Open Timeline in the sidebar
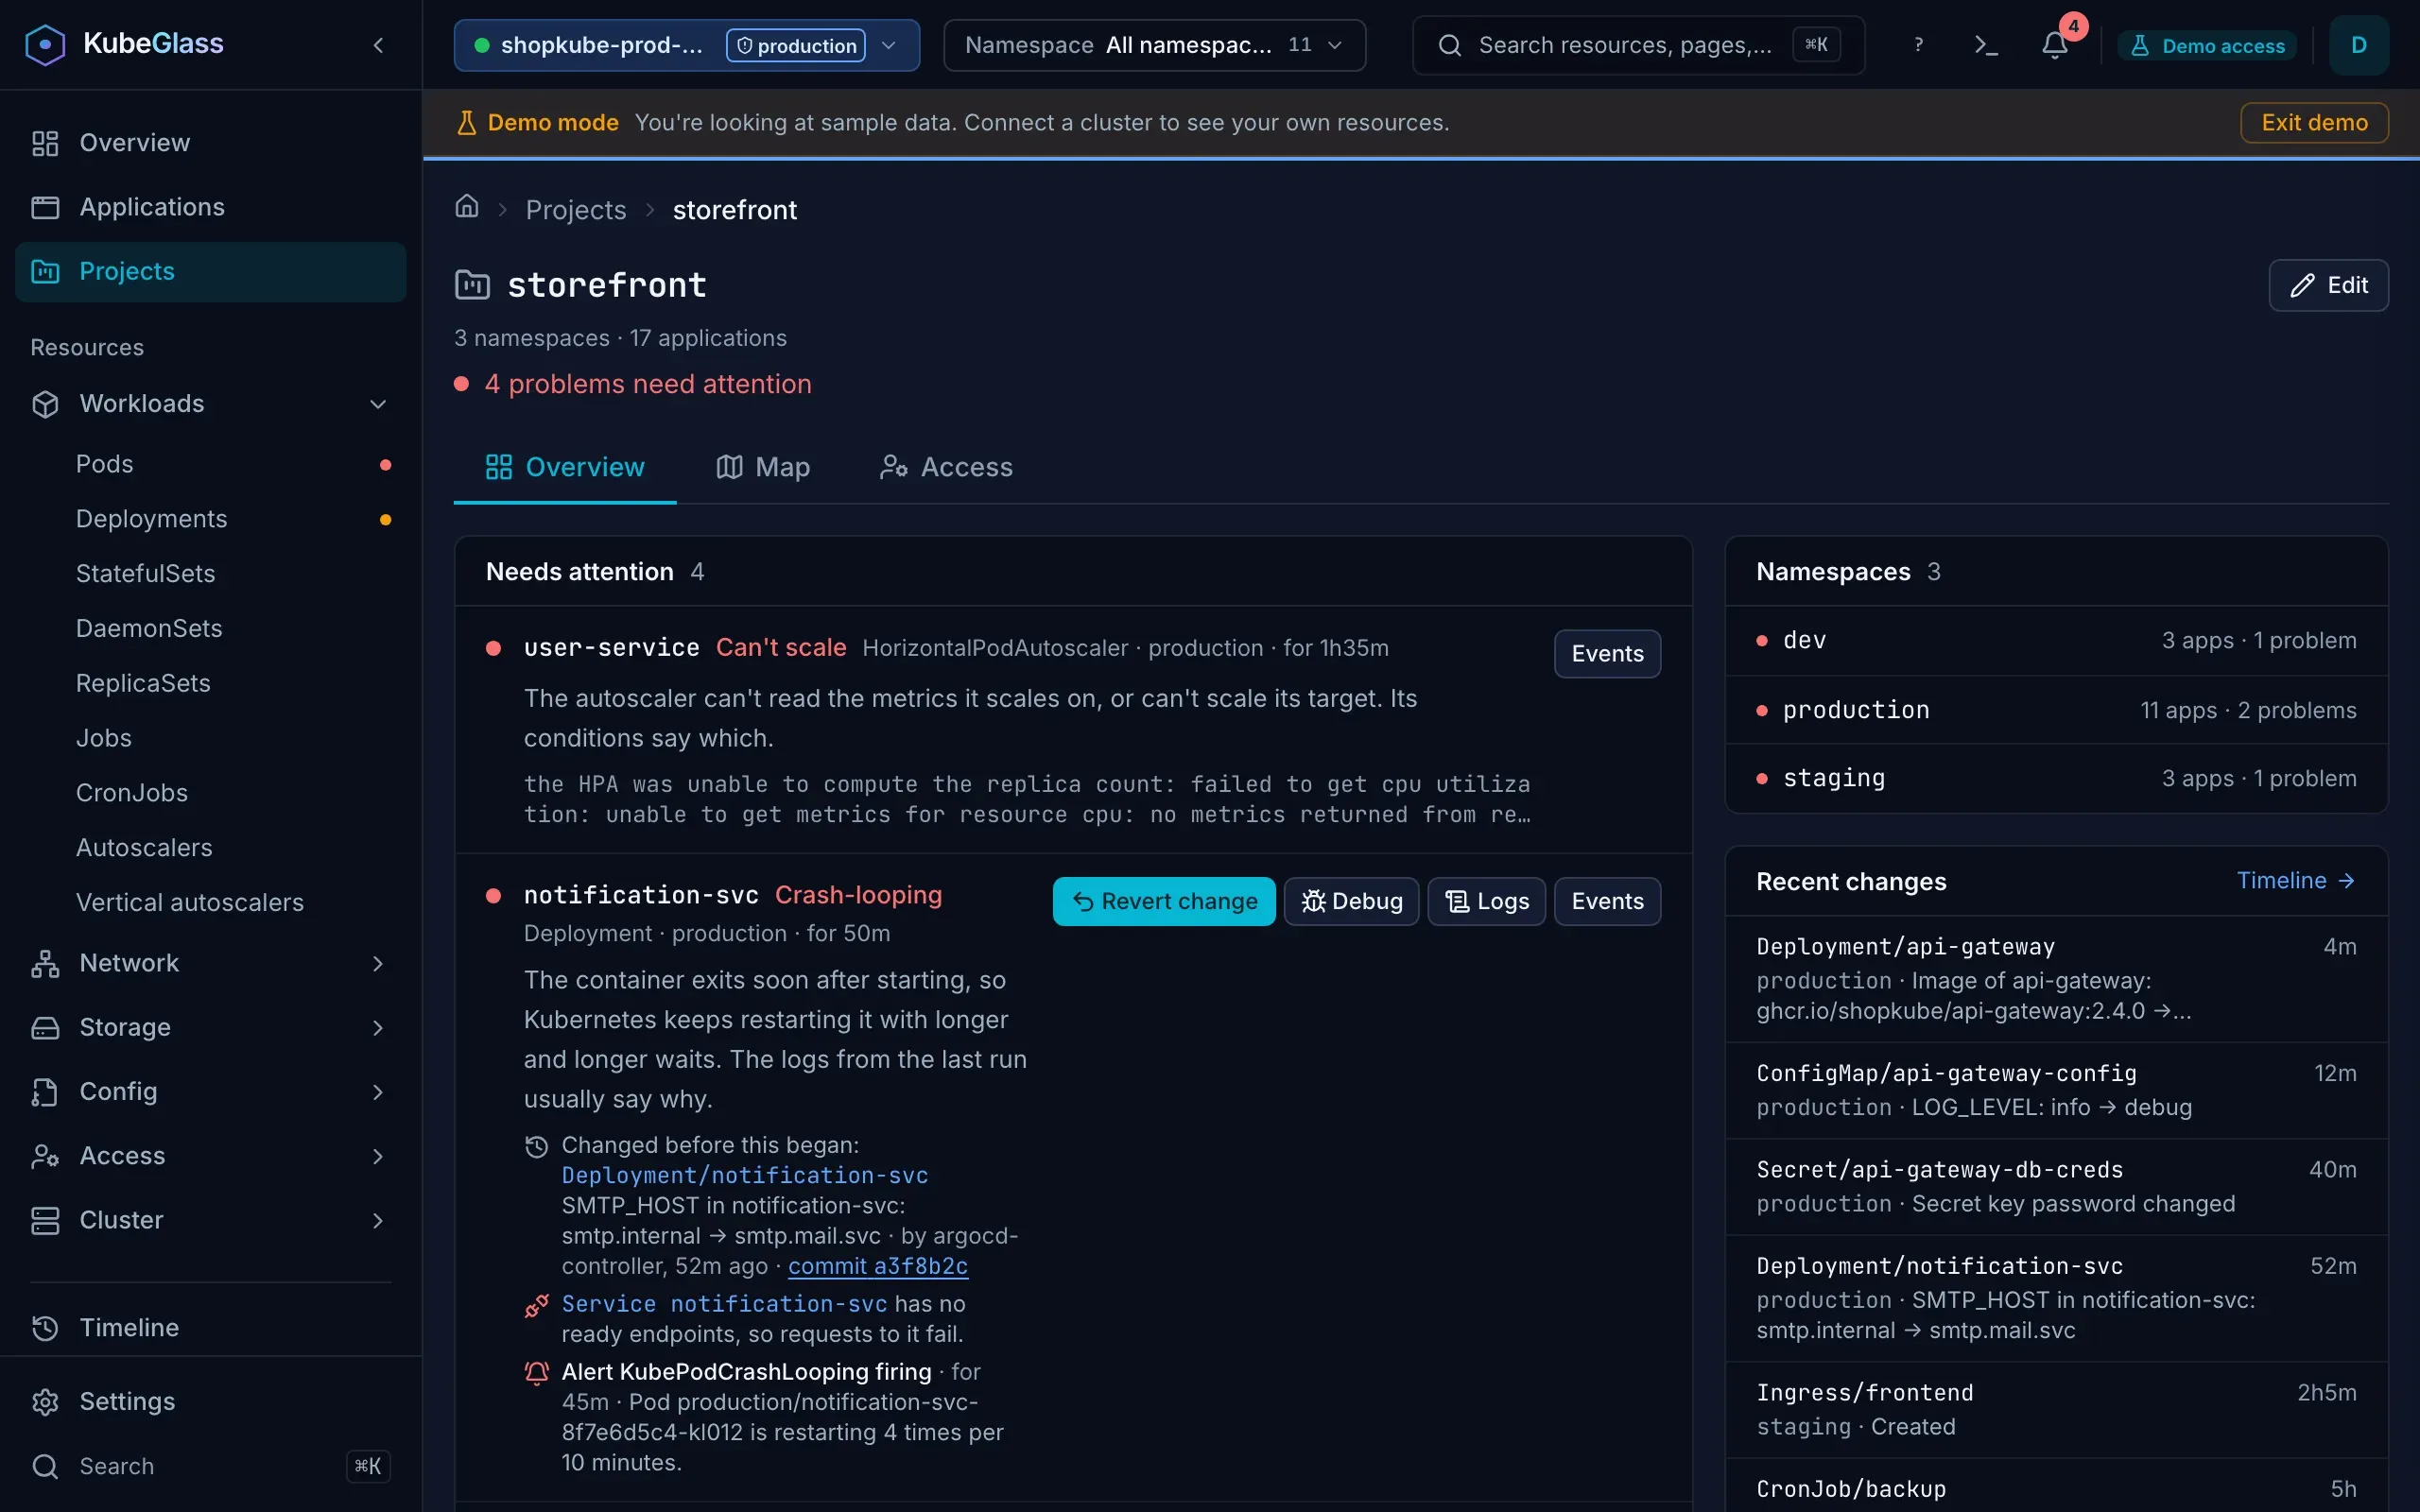Screen dimensions: 2420x1512 pos(210,1328)
